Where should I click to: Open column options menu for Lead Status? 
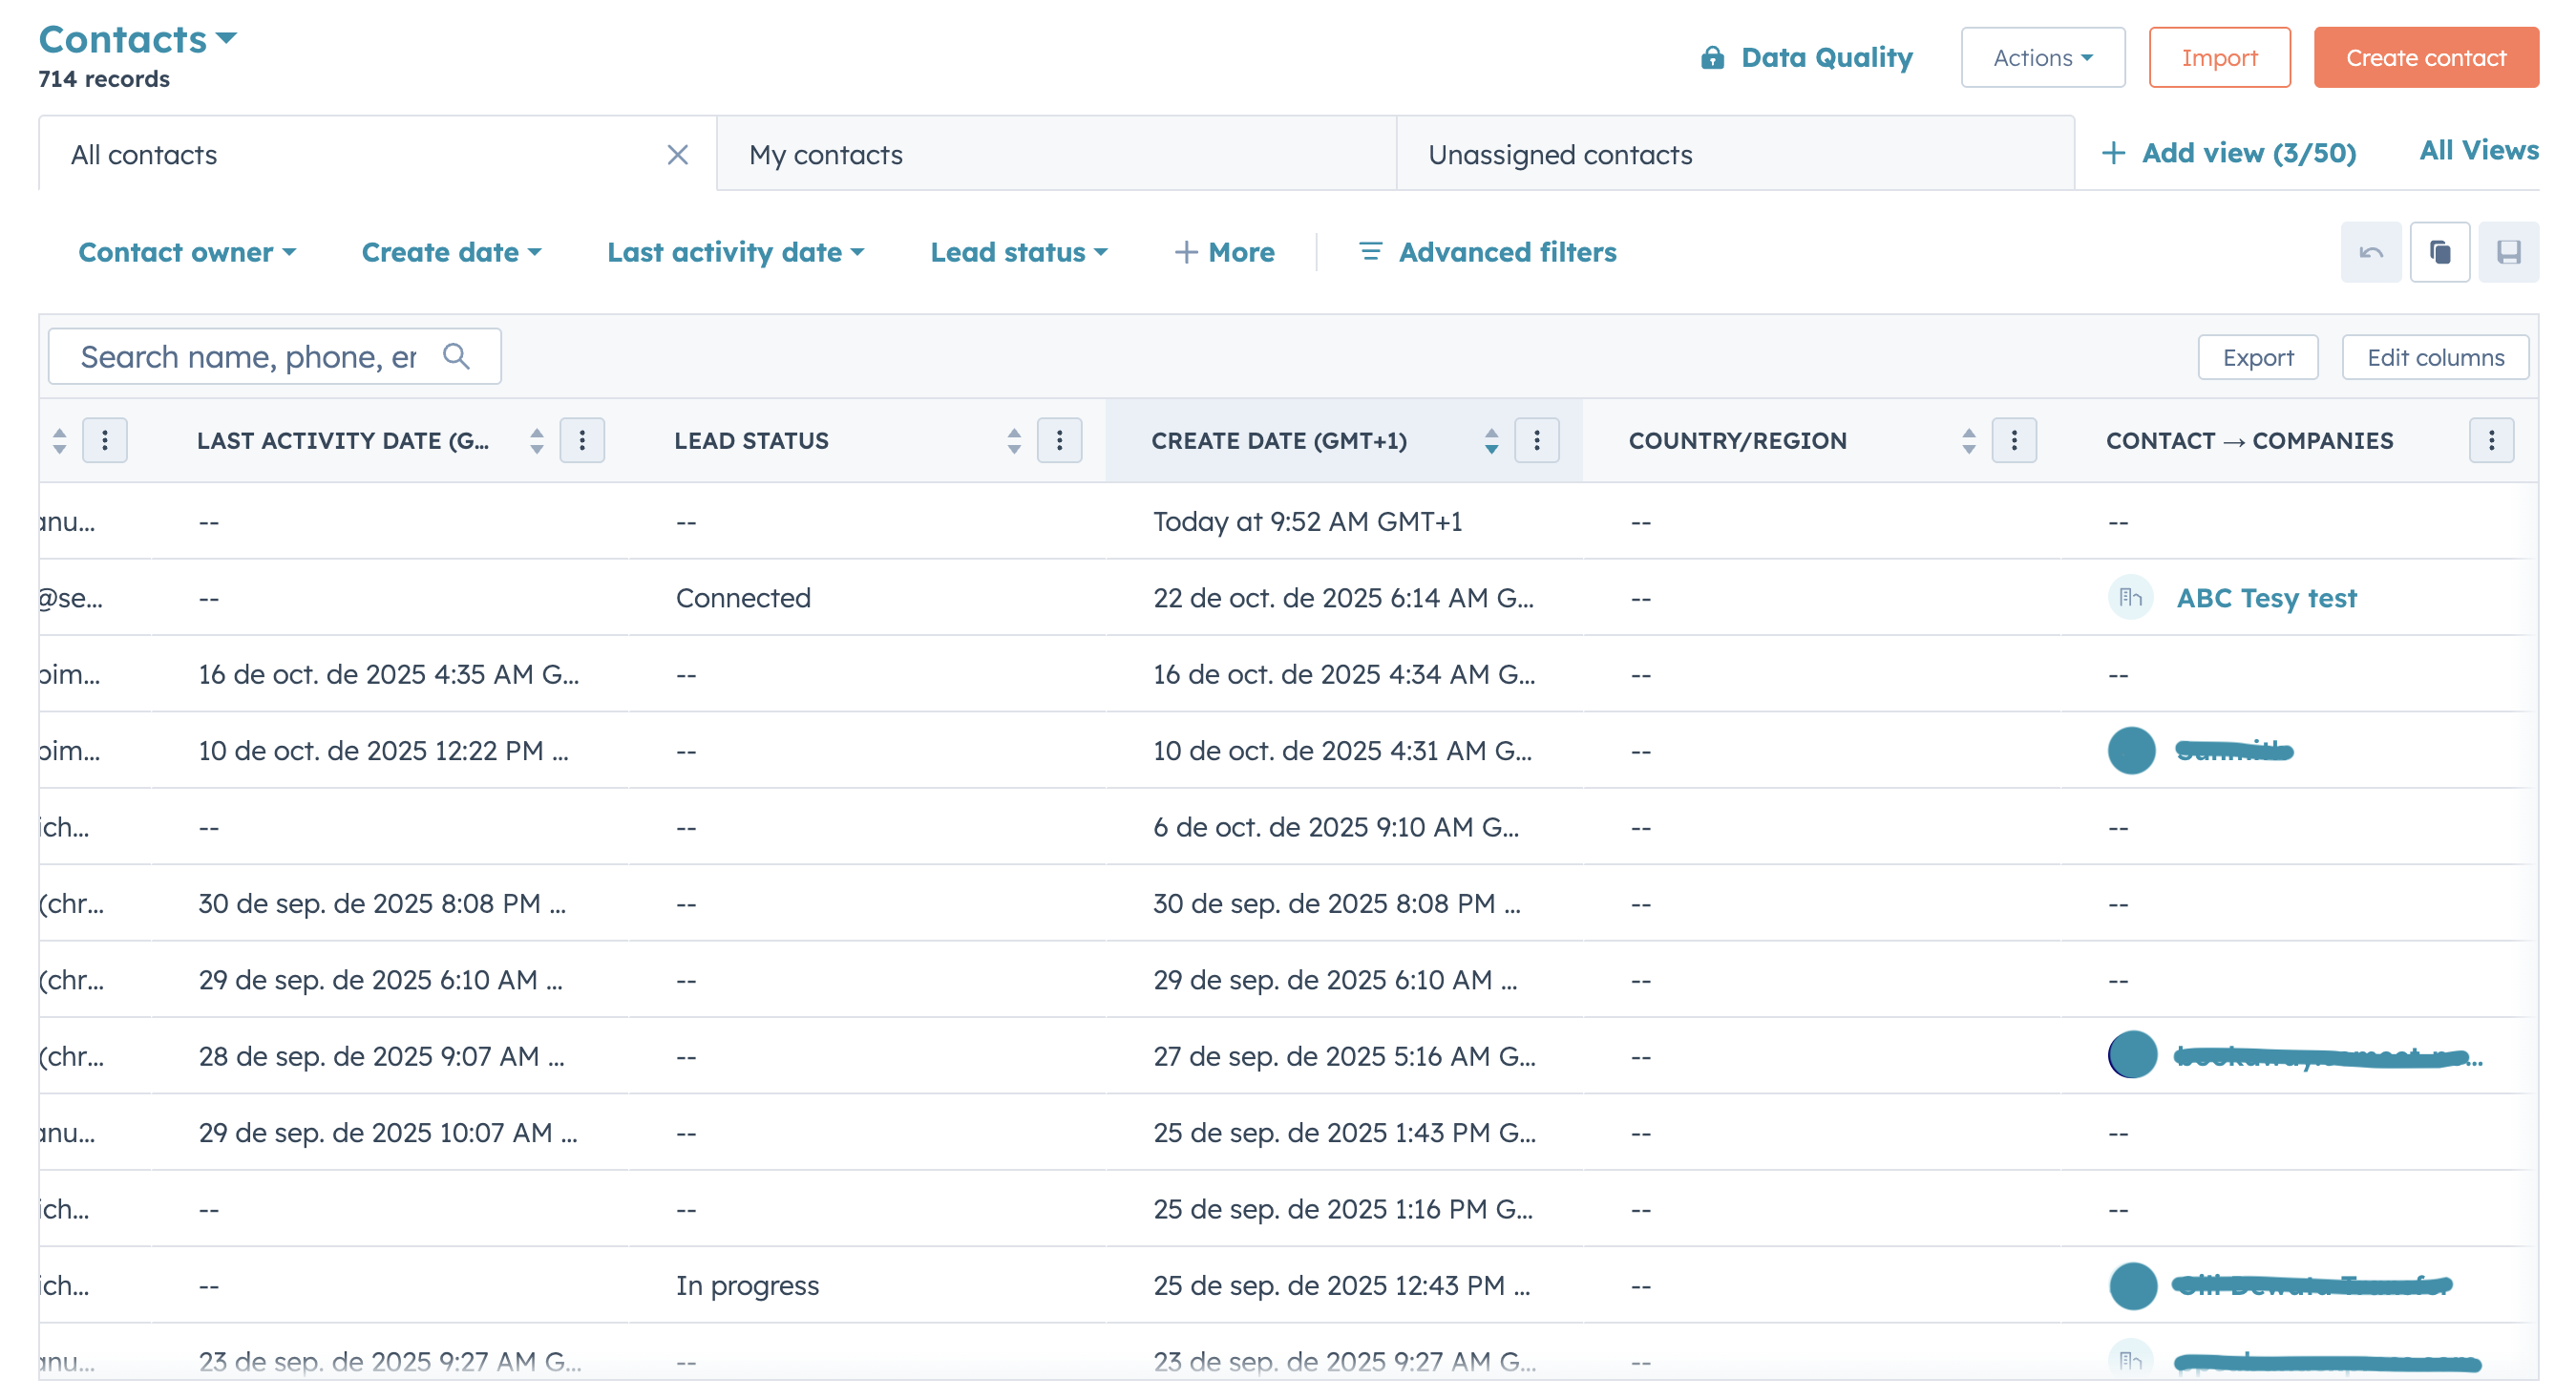click(x=1060, y=440)
